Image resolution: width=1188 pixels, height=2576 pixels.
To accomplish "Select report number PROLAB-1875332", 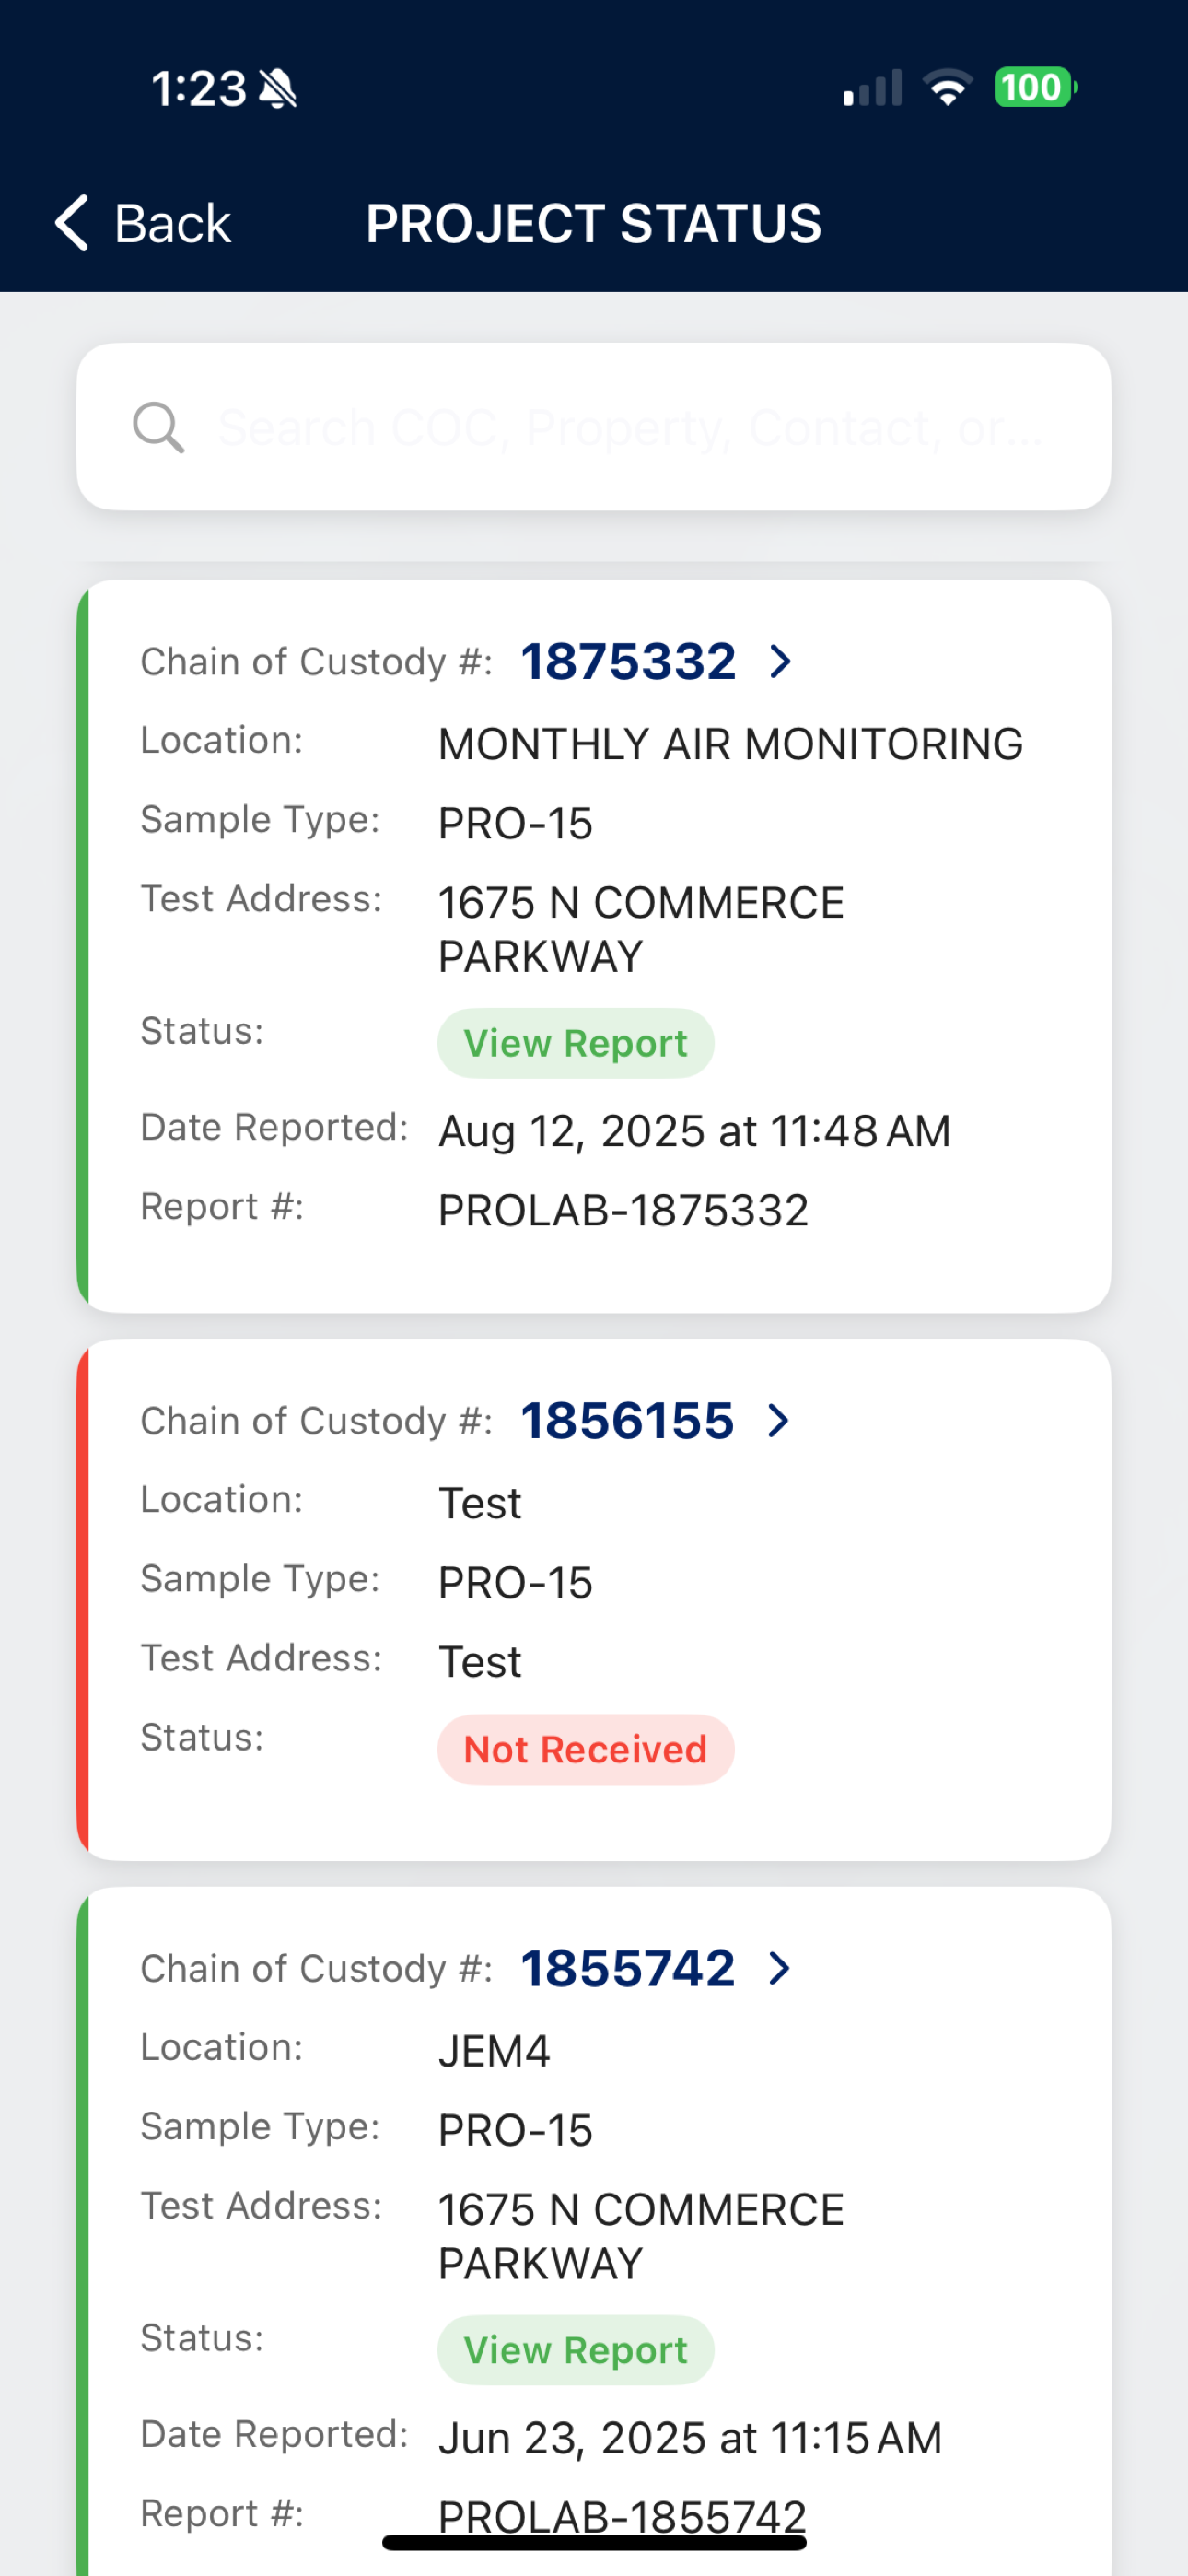I will tap(623, 1210).
